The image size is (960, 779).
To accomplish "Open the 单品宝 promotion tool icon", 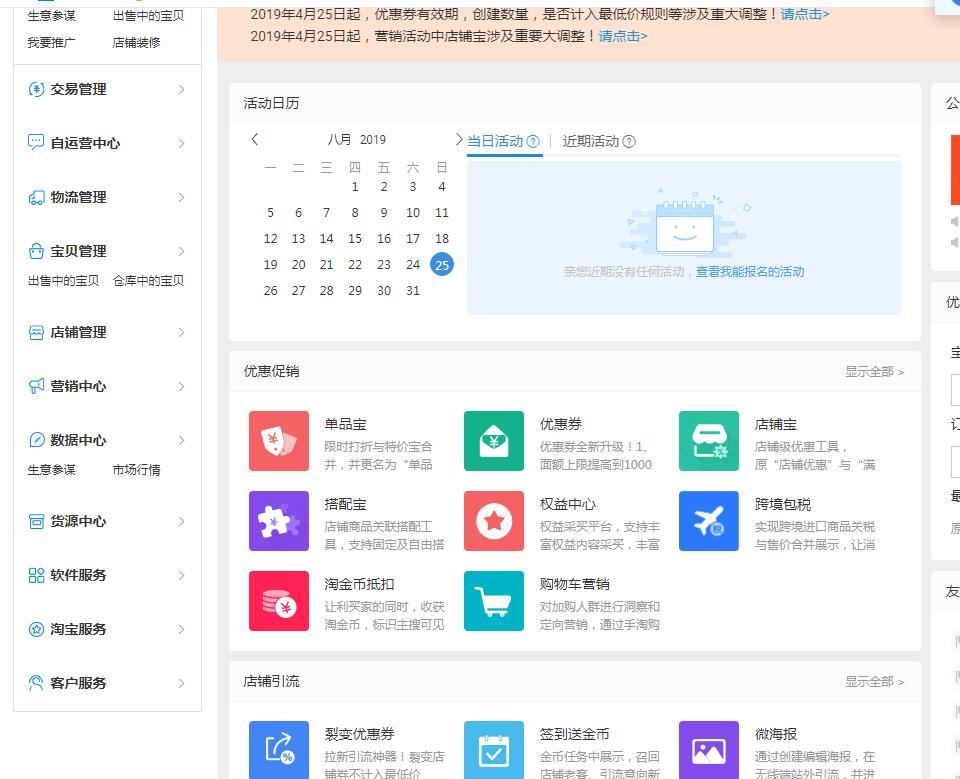I will point(279,441).
